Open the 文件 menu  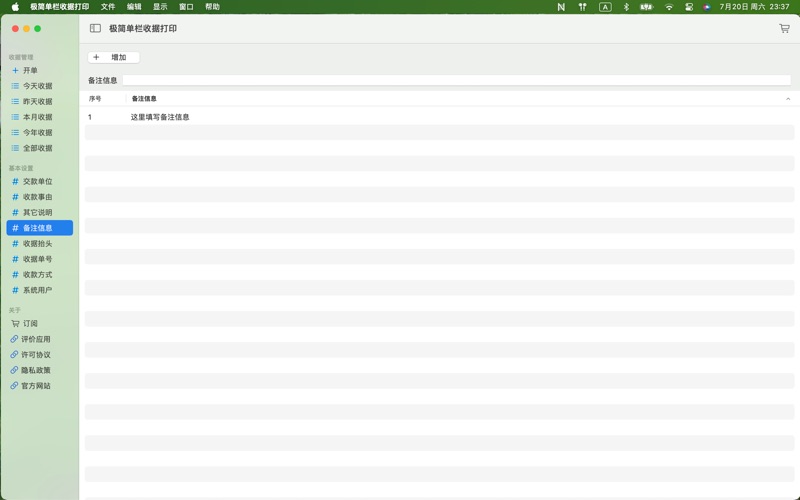coord(108,7)
